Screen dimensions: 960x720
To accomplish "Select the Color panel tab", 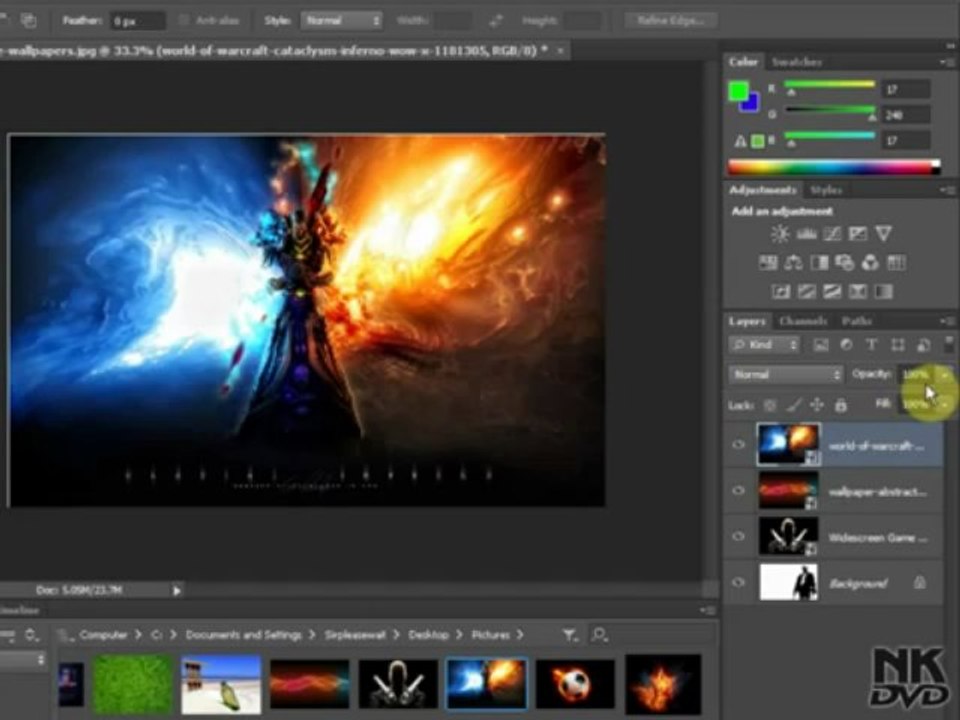I will click(x=743, y=62).
